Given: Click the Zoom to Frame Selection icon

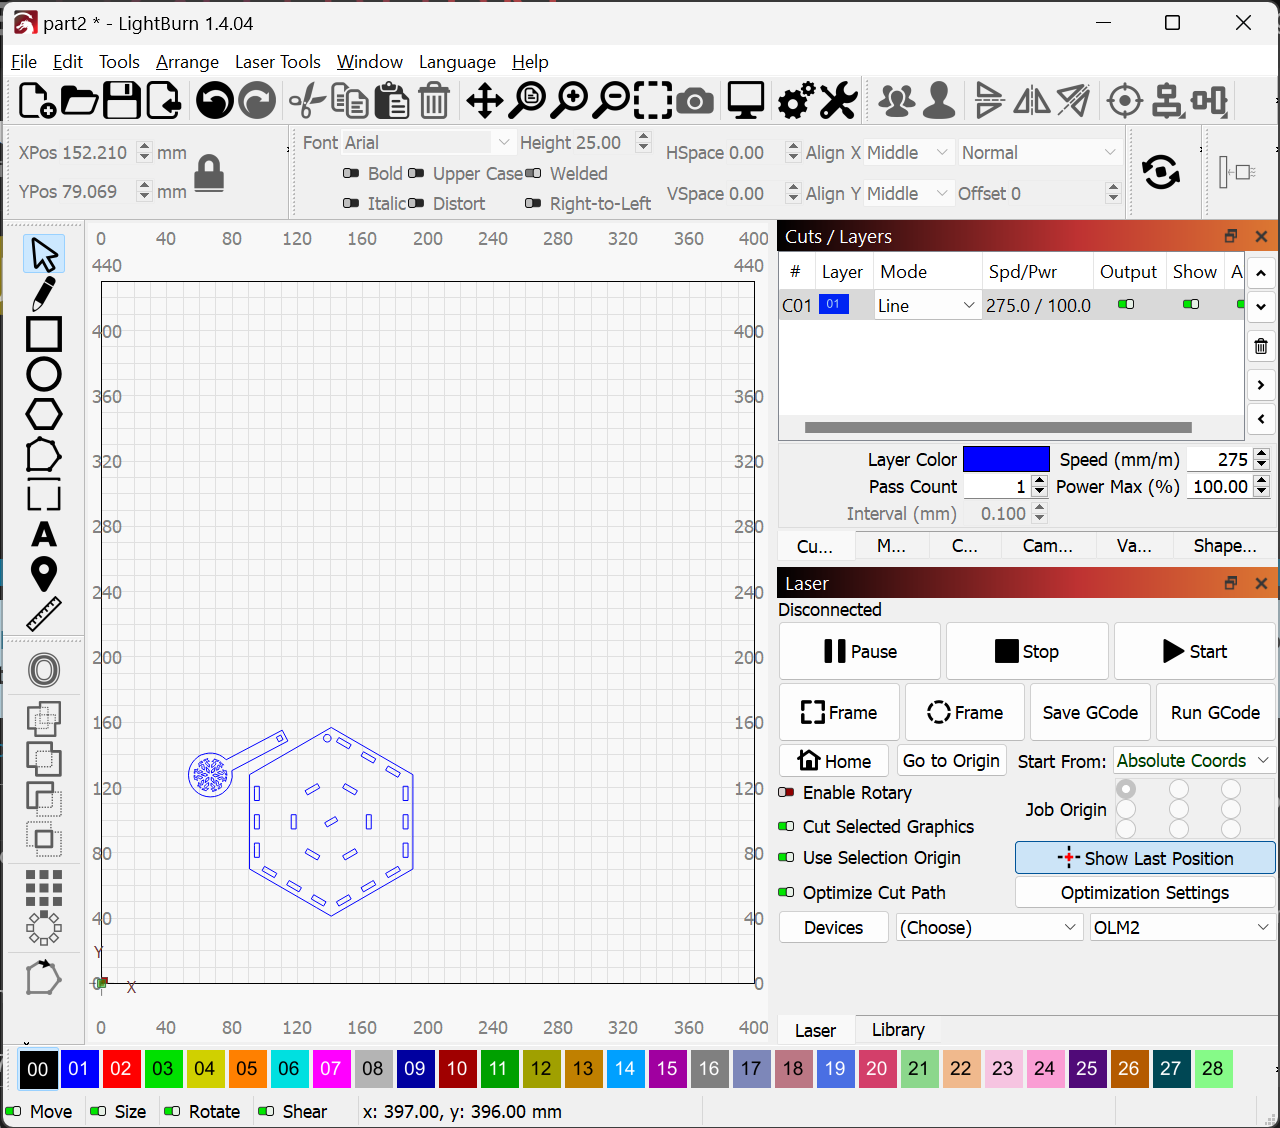Looking at the screenshot, I should [x=653, y=101].
